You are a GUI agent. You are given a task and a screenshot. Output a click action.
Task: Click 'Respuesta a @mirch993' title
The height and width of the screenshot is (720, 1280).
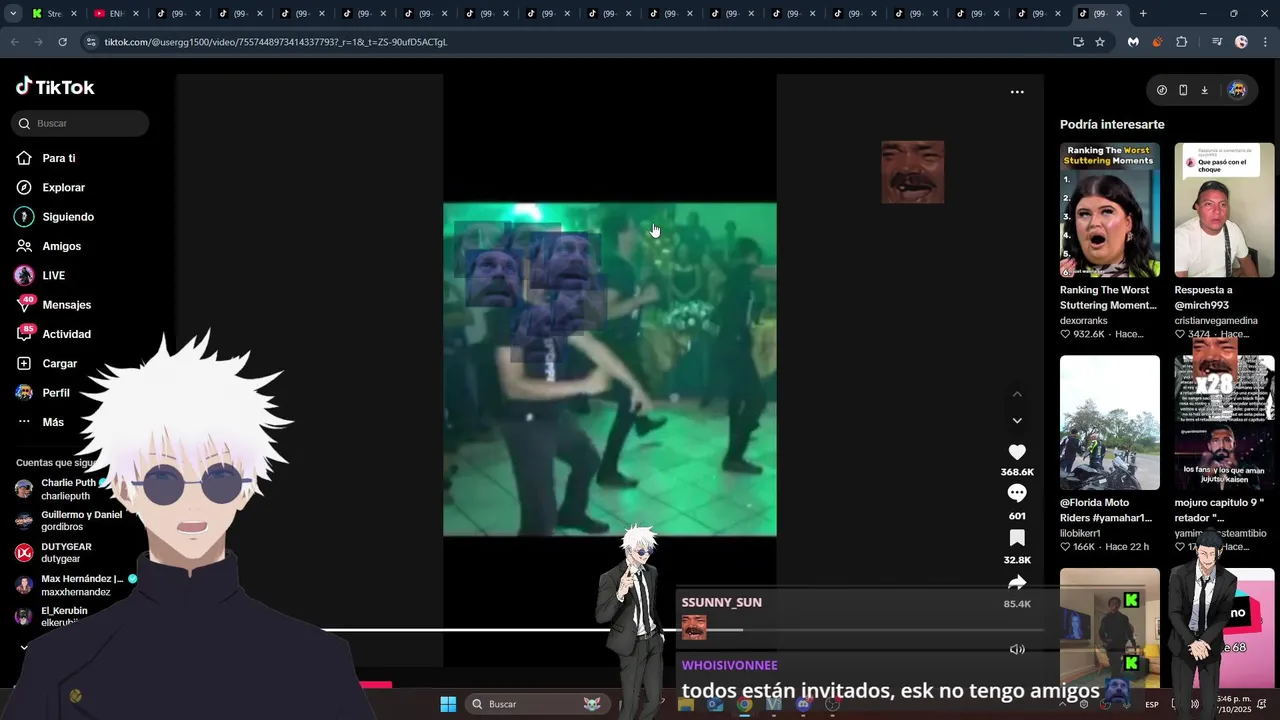click(x=1204, y=298)
